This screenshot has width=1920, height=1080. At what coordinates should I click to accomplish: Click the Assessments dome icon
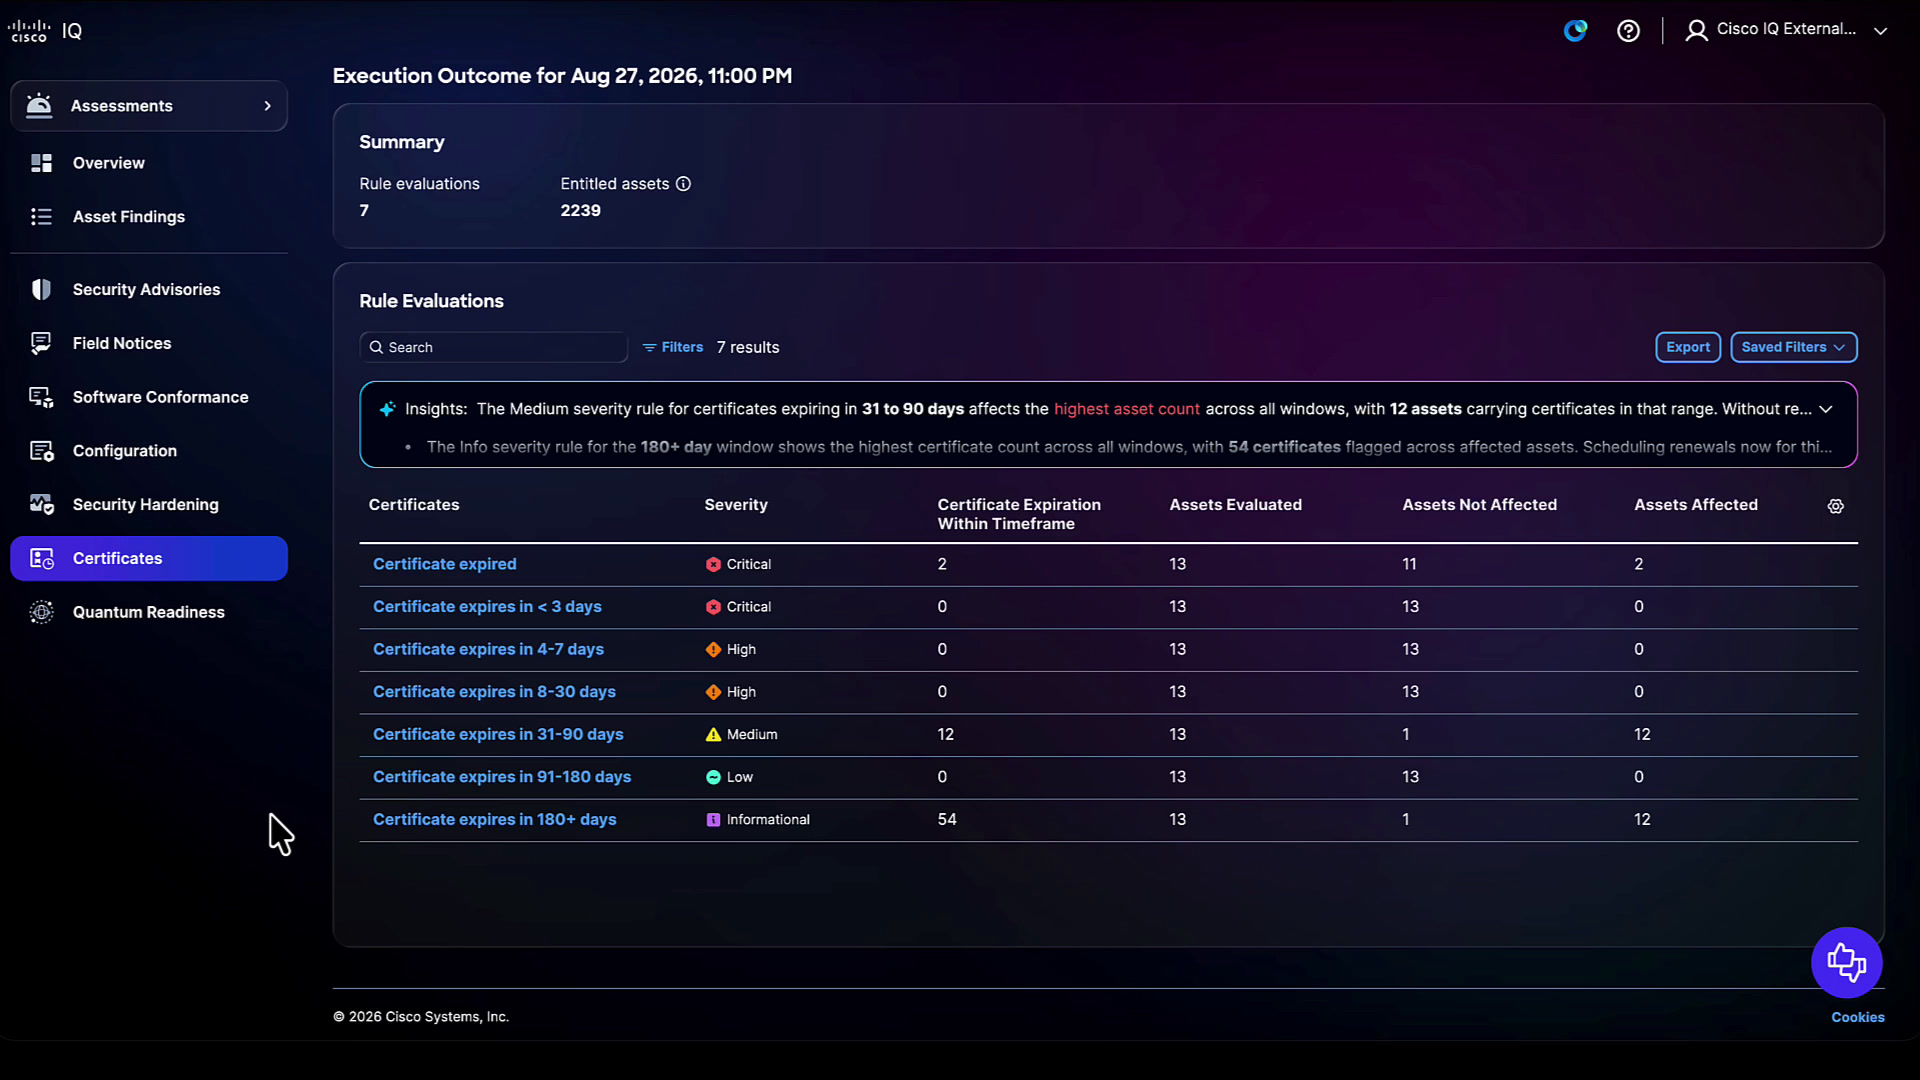coord(39,106)
